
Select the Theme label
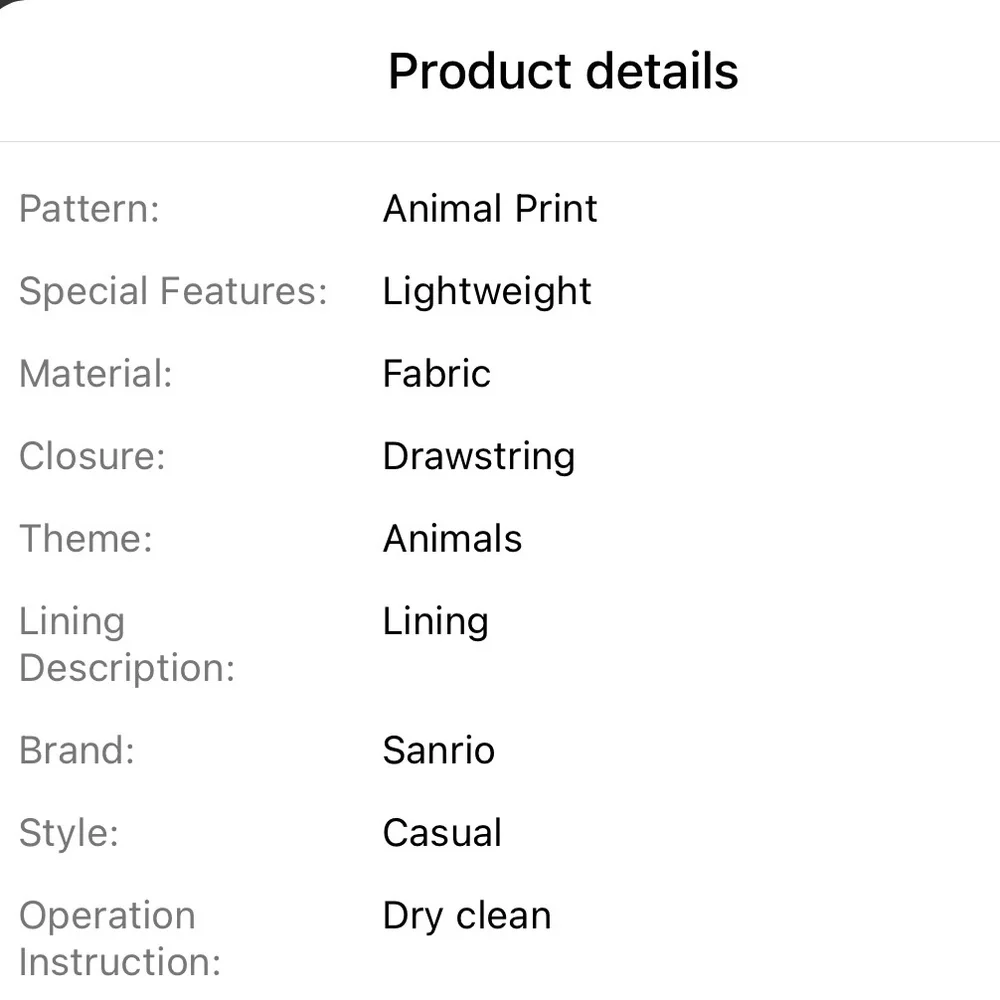coord(86,538)
